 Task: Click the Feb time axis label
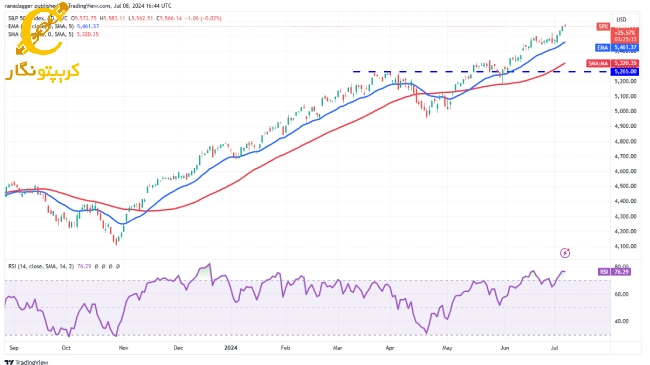point(285,348)
